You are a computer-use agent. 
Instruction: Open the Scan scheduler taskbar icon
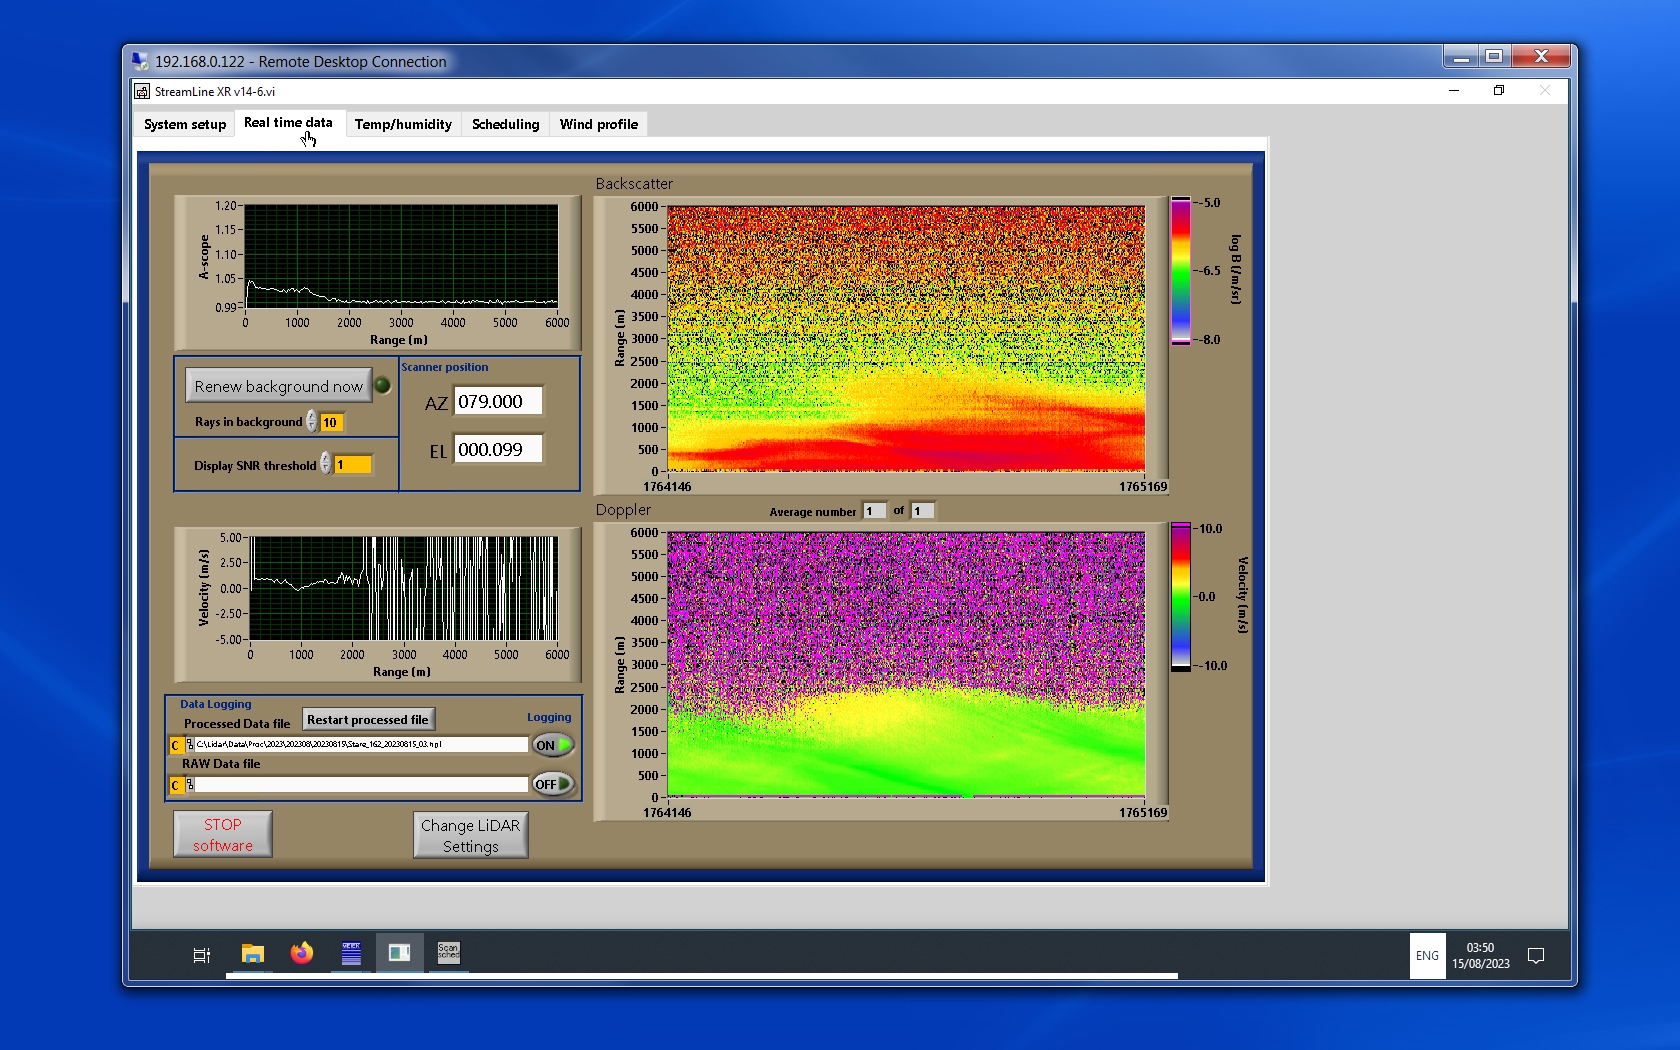448,952
